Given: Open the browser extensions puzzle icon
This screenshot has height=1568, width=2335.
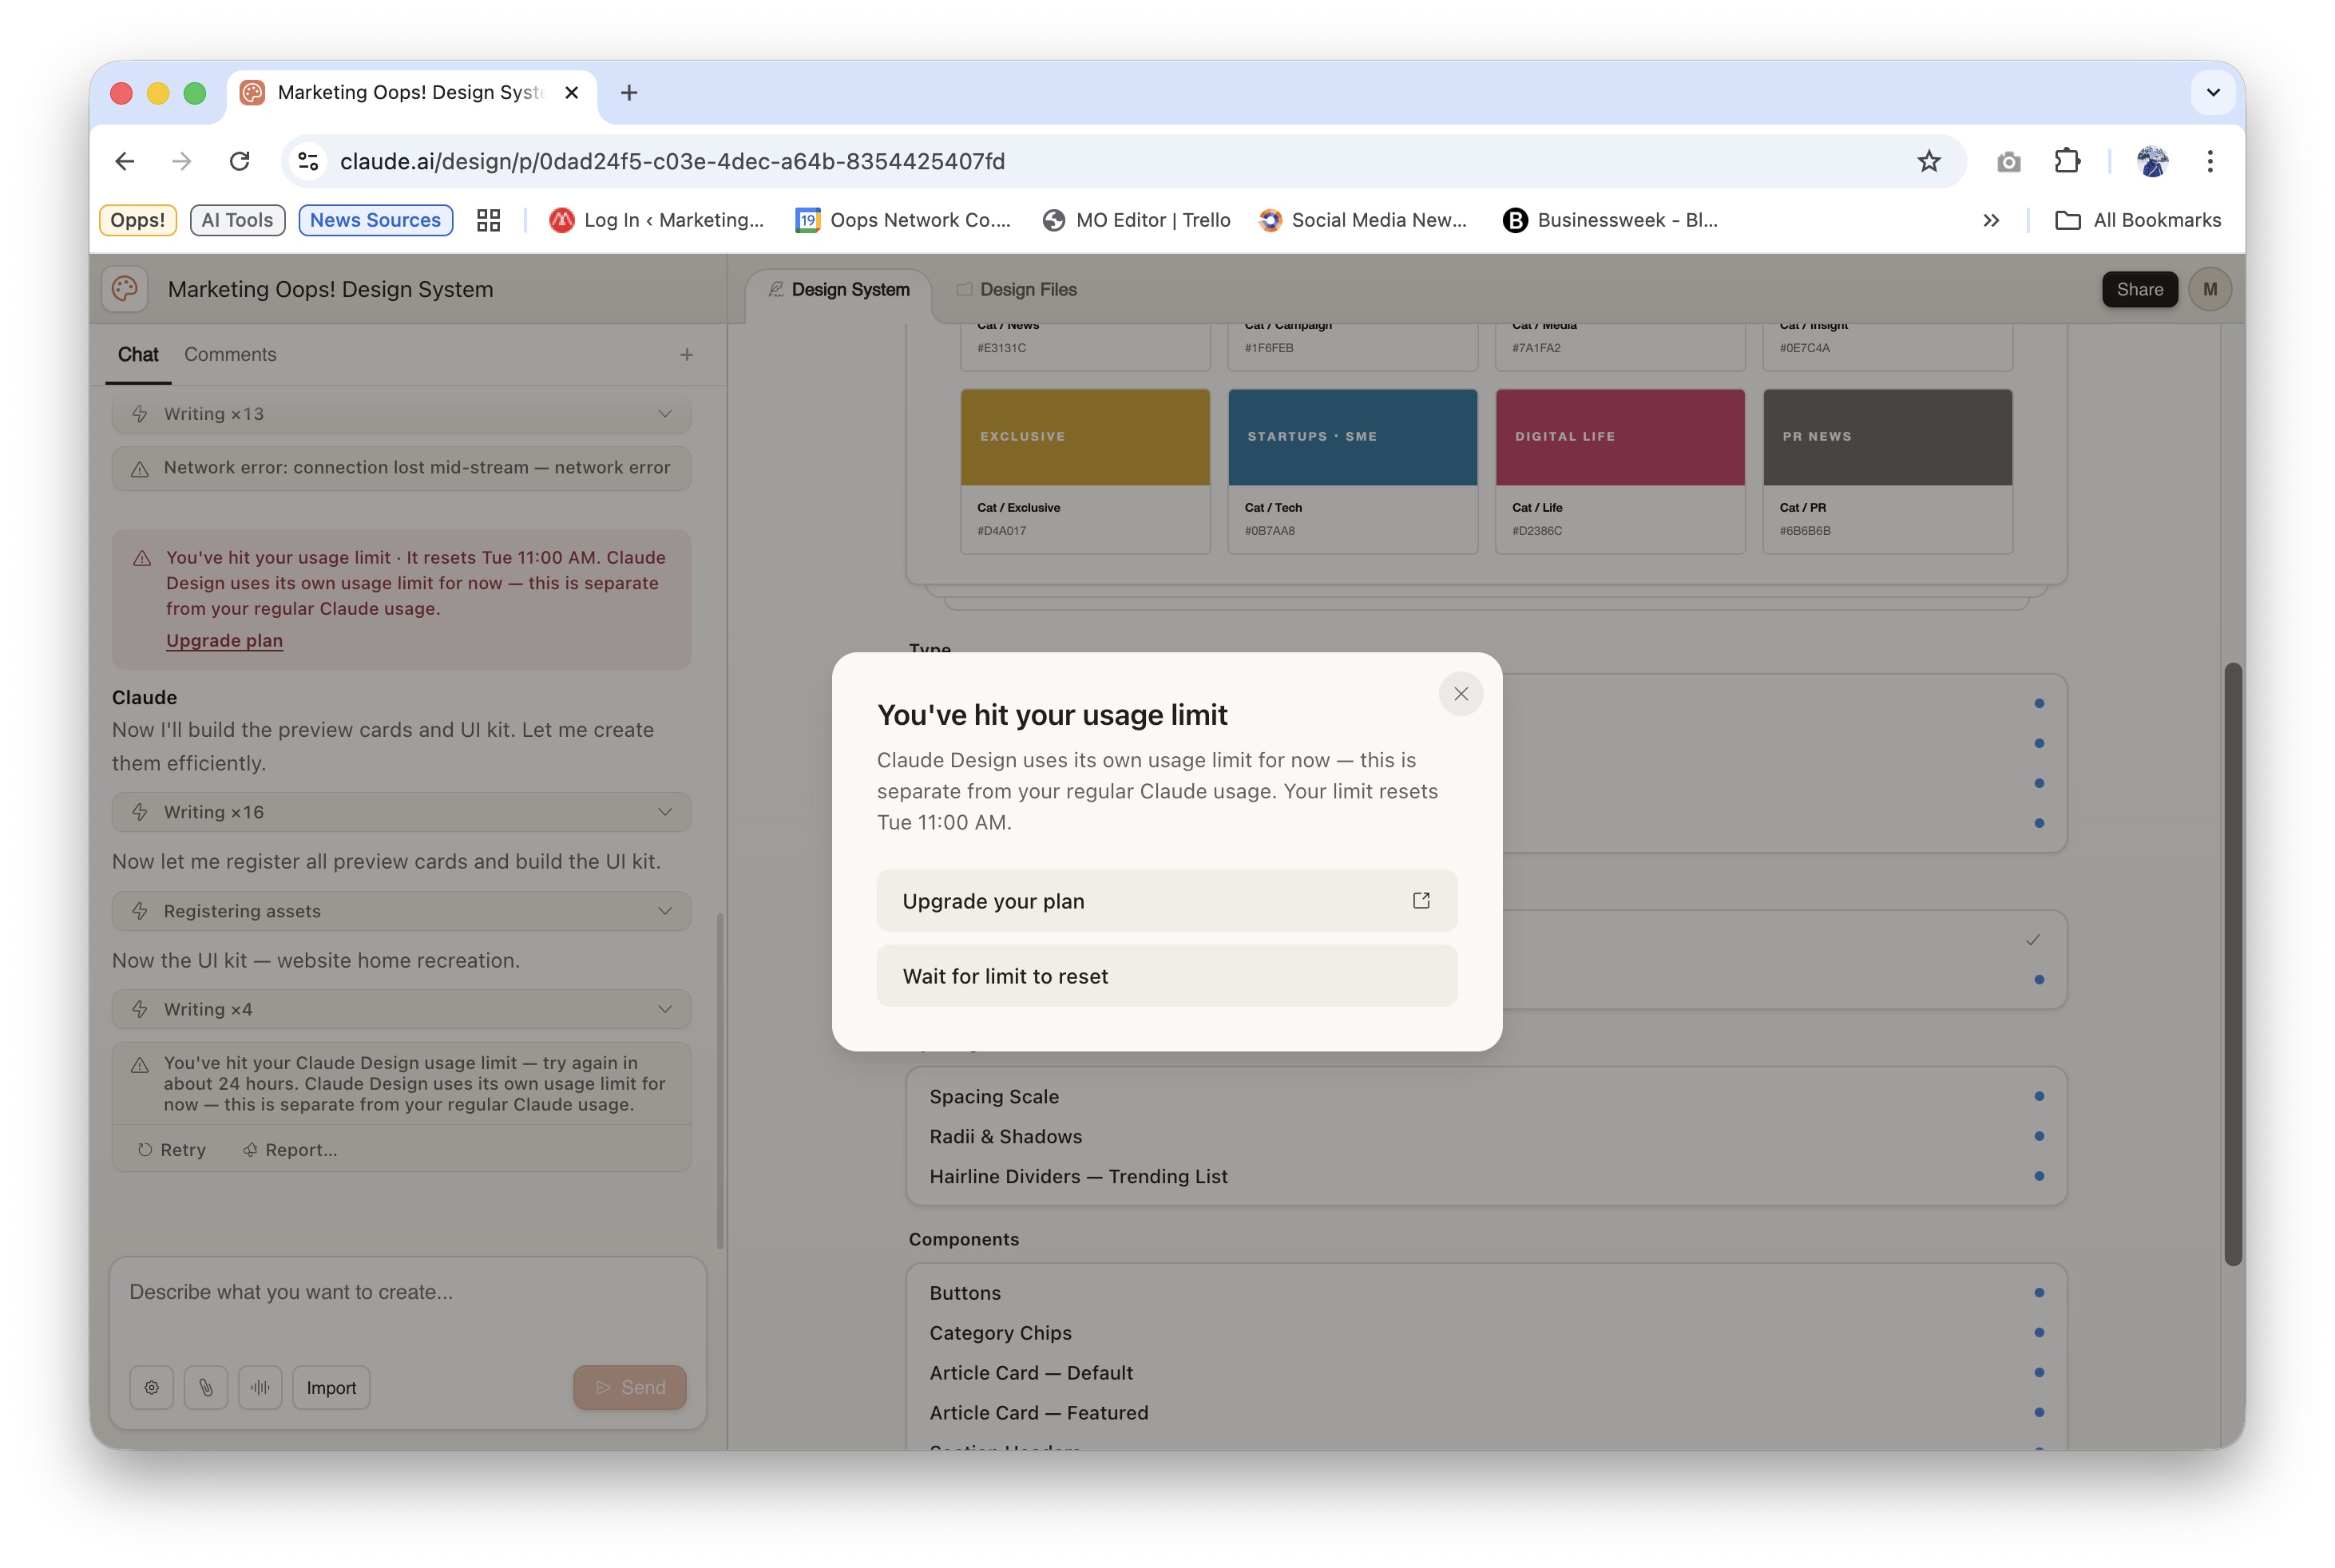Looking at the screenshot, I should tap(2066, 161).
